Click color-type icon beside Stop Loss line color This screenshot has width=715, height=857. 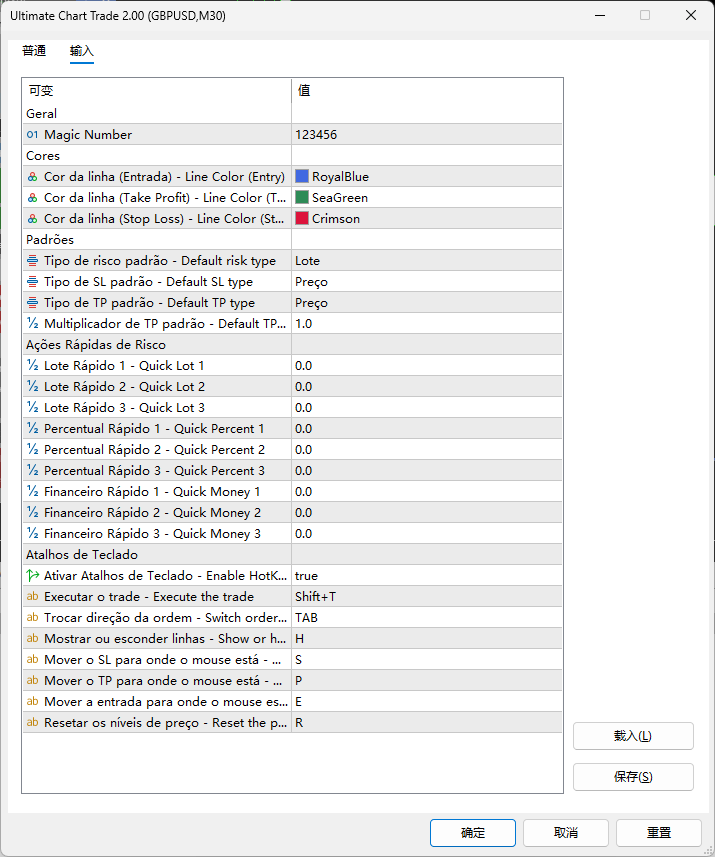pyautogui.click(x=32, y=219)
